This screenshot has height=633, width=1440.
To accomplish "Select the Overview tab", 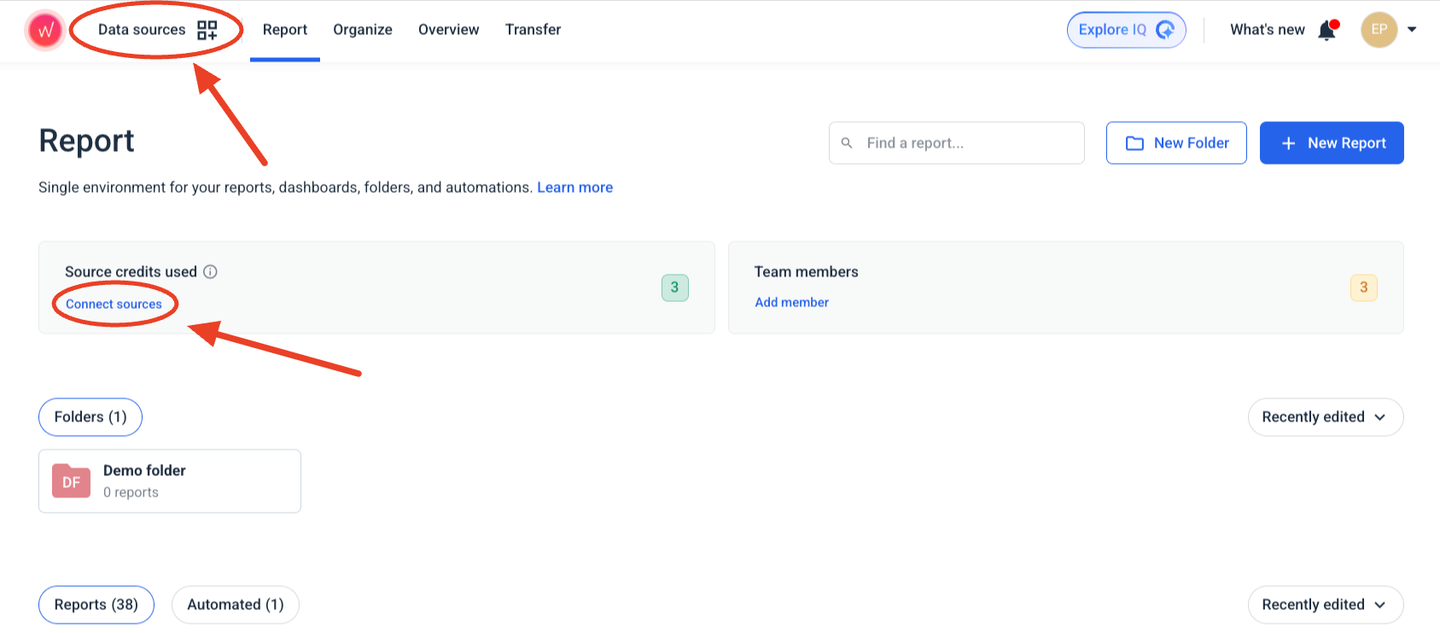I will pyautogui.click(x=448, y=30).
